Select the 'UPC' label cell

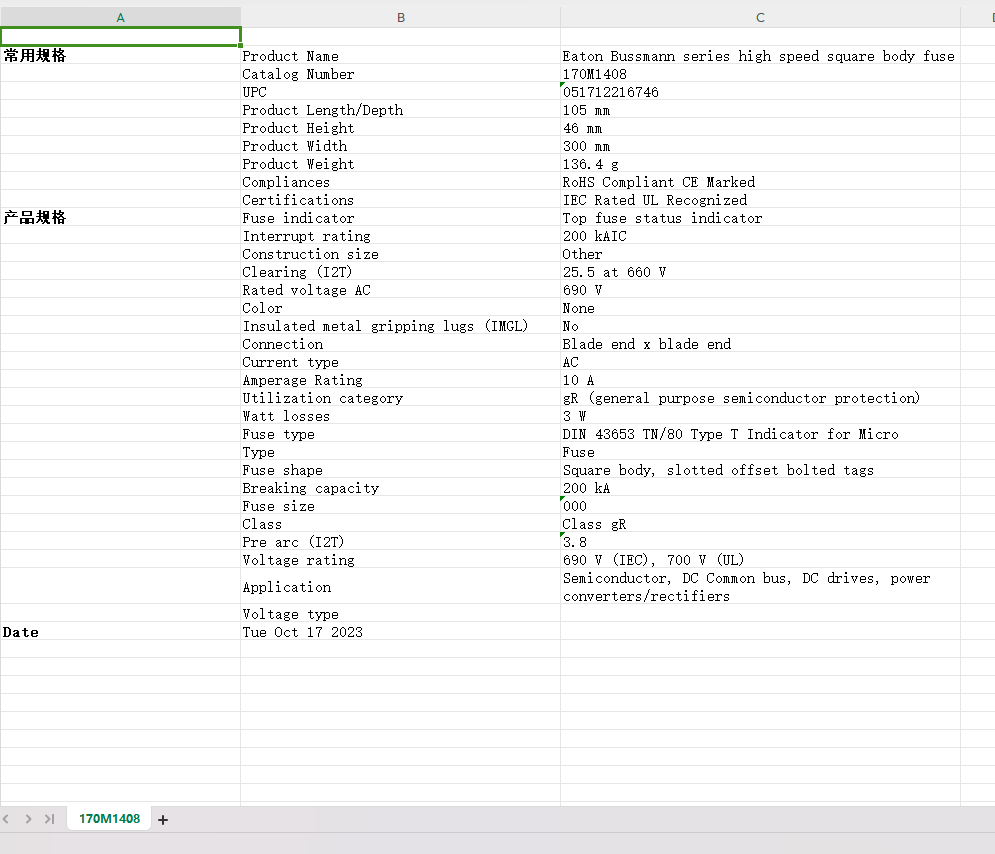(x=400, y=92)
